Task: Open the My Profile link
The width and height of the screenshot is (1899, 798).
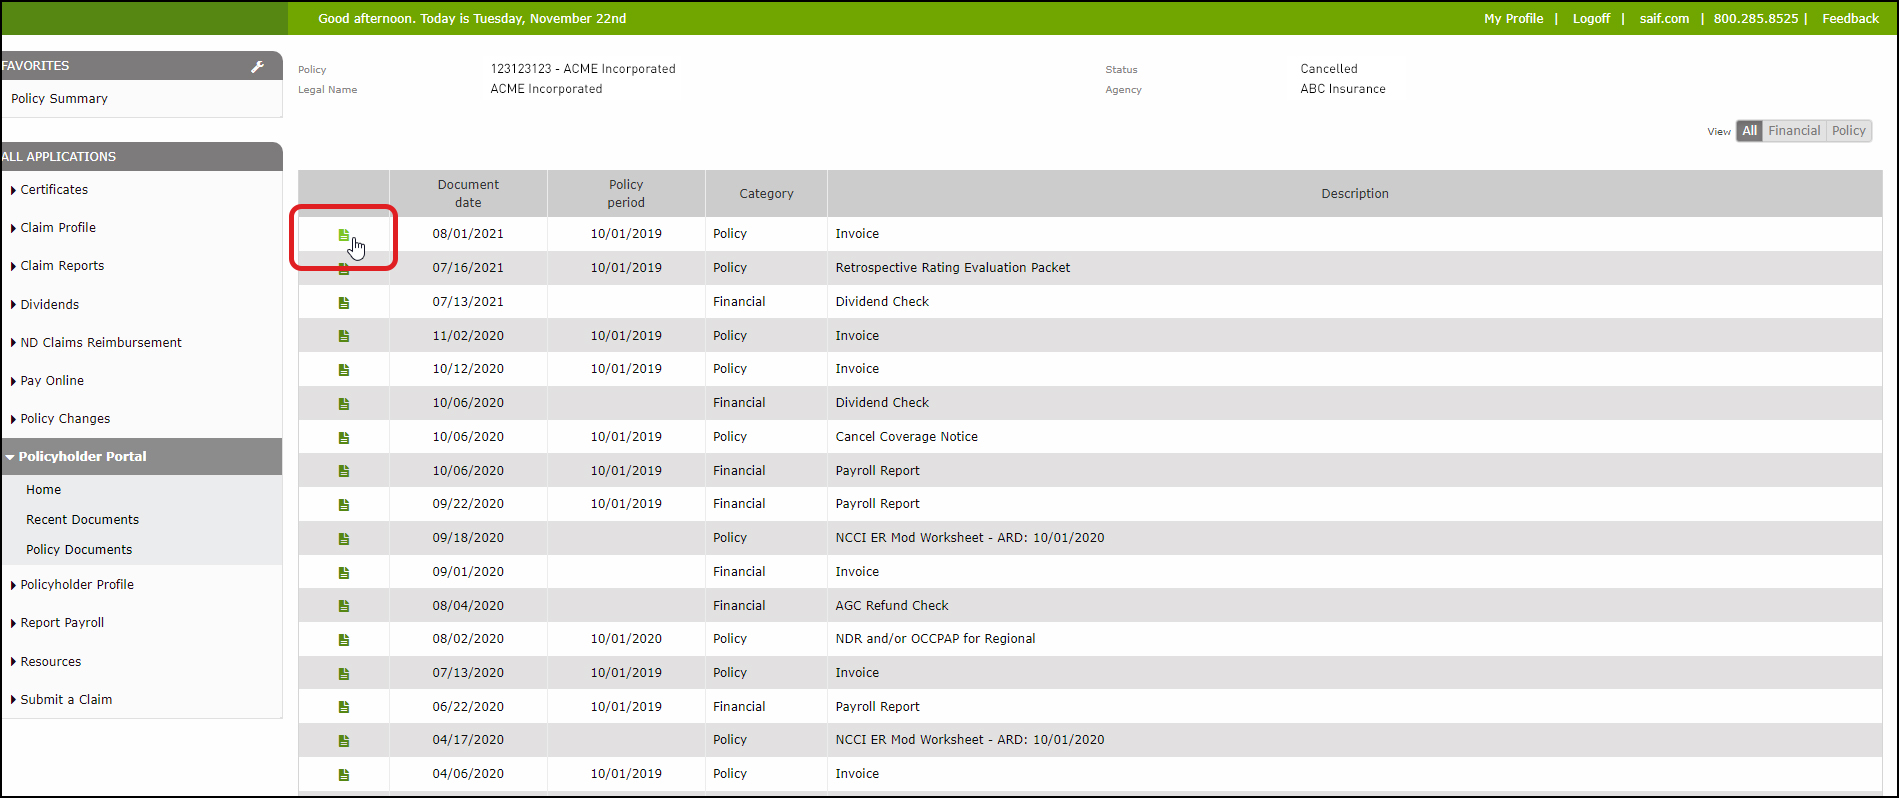Action: (1513, 19)
